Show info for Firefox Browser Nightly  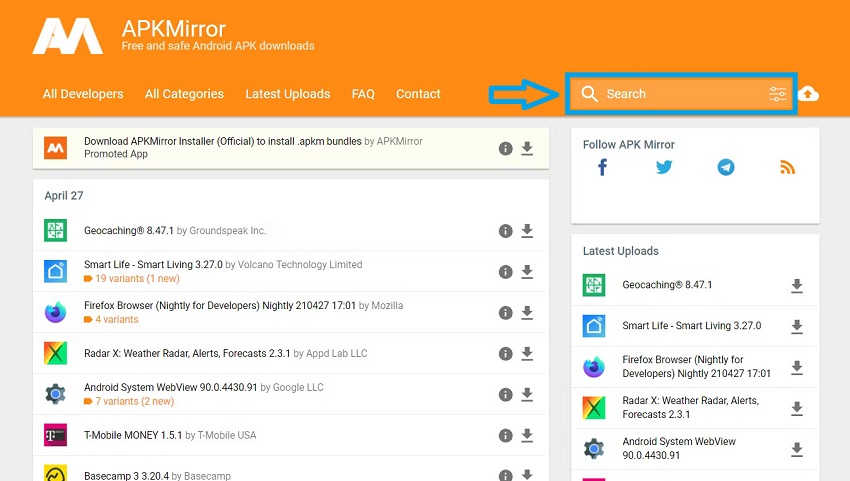point(505,313)
